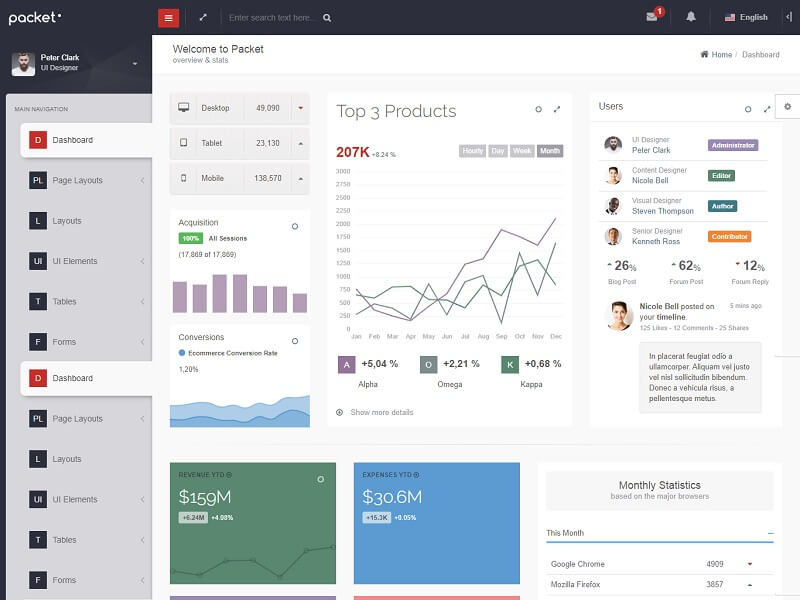Click the Alpha product A badge
This screenshot has height=600, width=800.
[x=346, y=364]
